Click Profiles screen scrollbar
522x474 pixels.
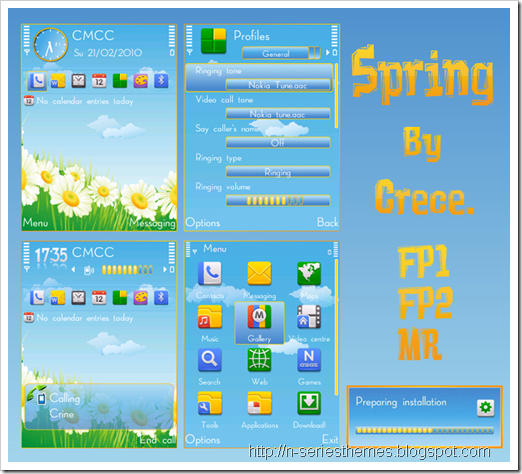click(336, 96)
